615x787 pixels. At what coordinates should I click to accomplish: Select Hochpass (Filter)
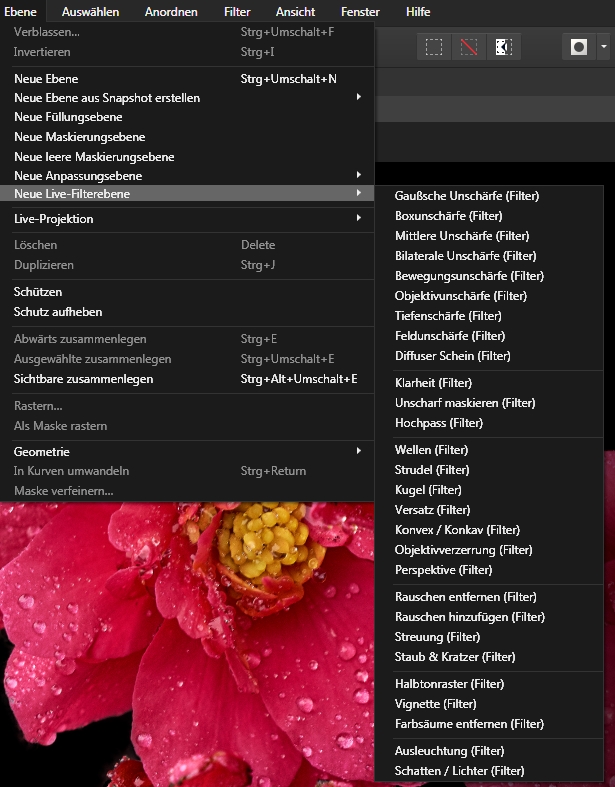(x=489, y=423)
